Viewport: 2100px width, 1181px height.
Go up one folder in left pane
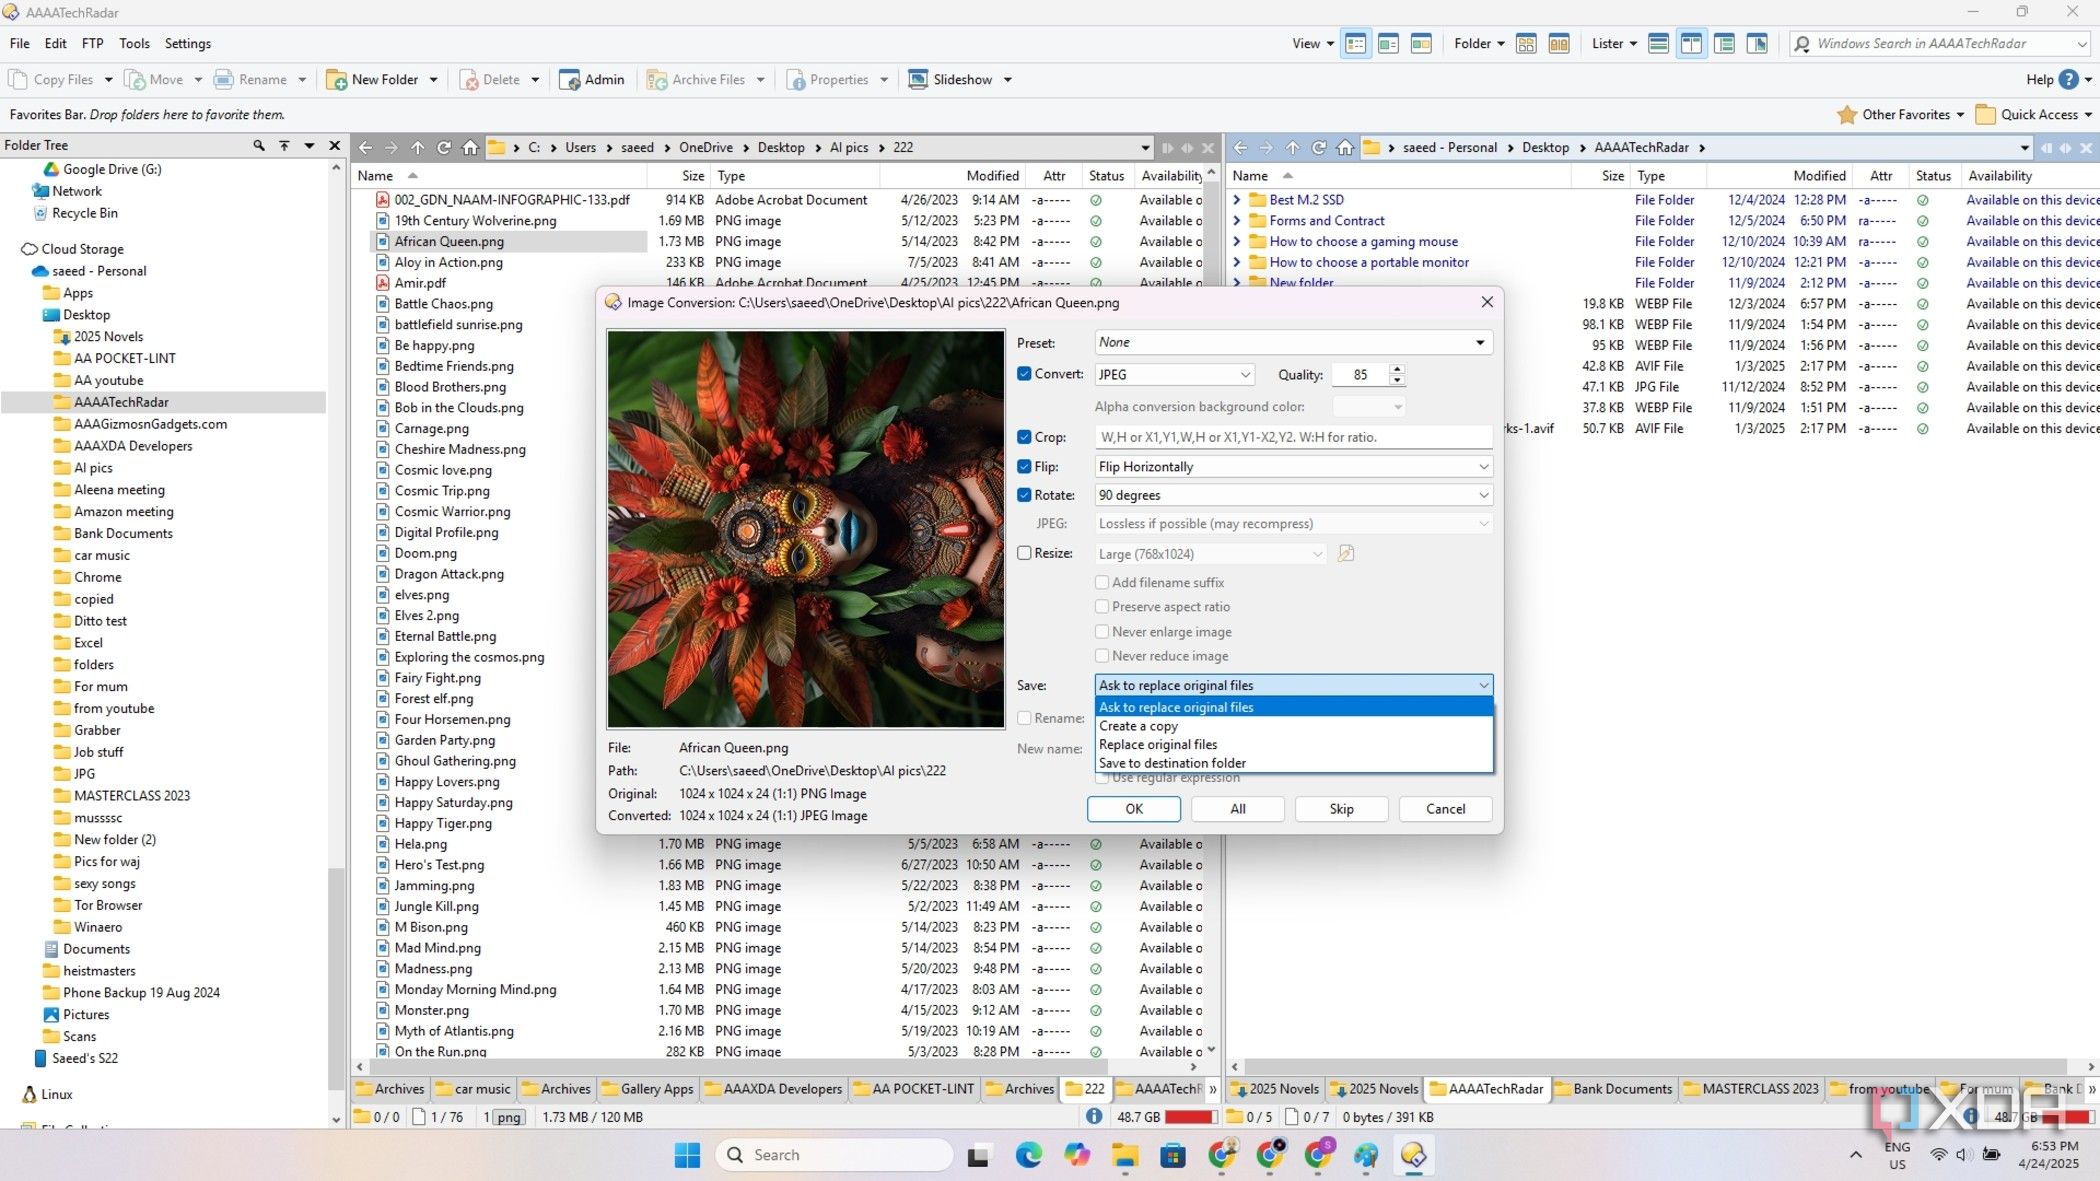point(418,147)
